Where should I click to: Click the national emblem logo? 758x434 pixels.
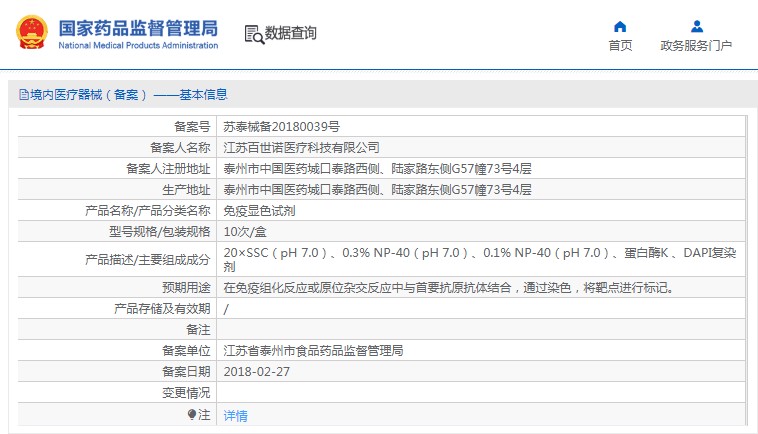tap(32, 32)
